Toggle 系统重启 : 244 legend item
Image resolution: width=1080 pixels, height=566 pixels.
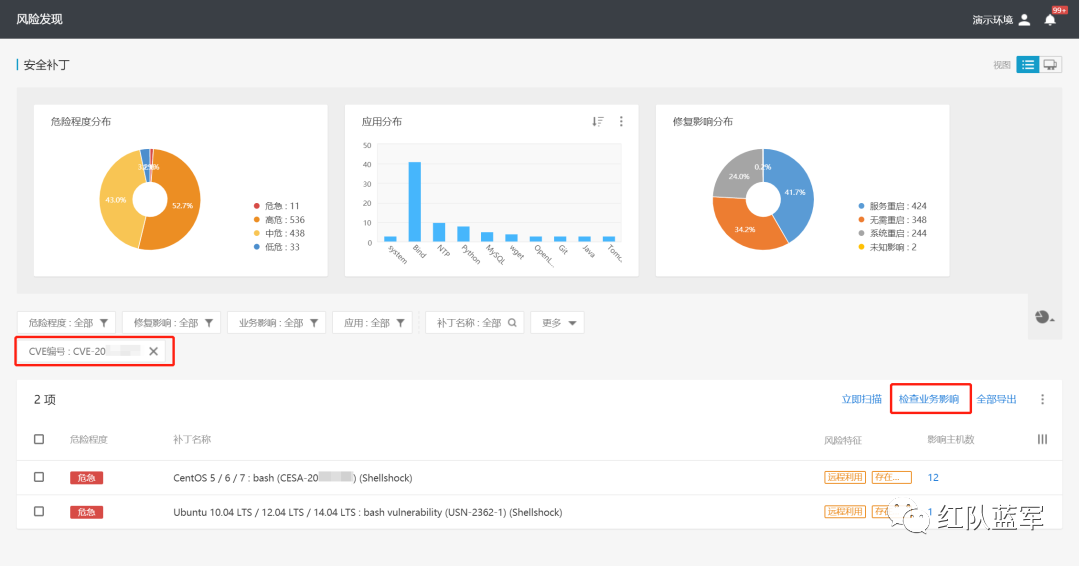(x=892, y=233)
